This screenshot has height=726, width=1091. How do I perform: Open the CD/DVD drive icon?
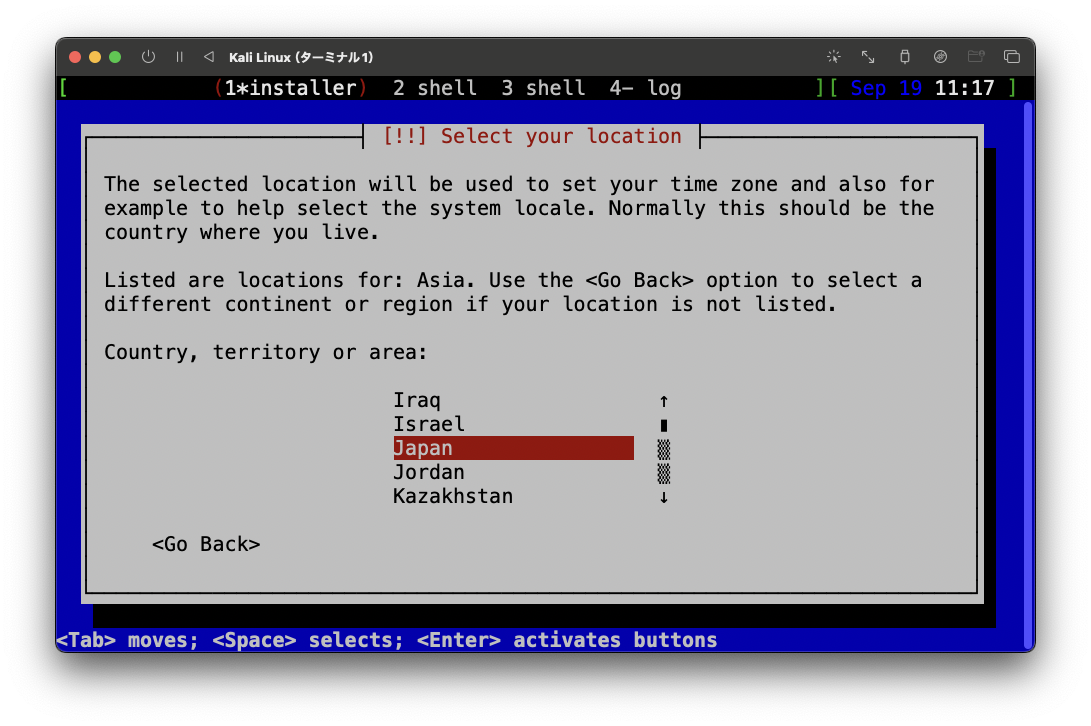point(940,57)
